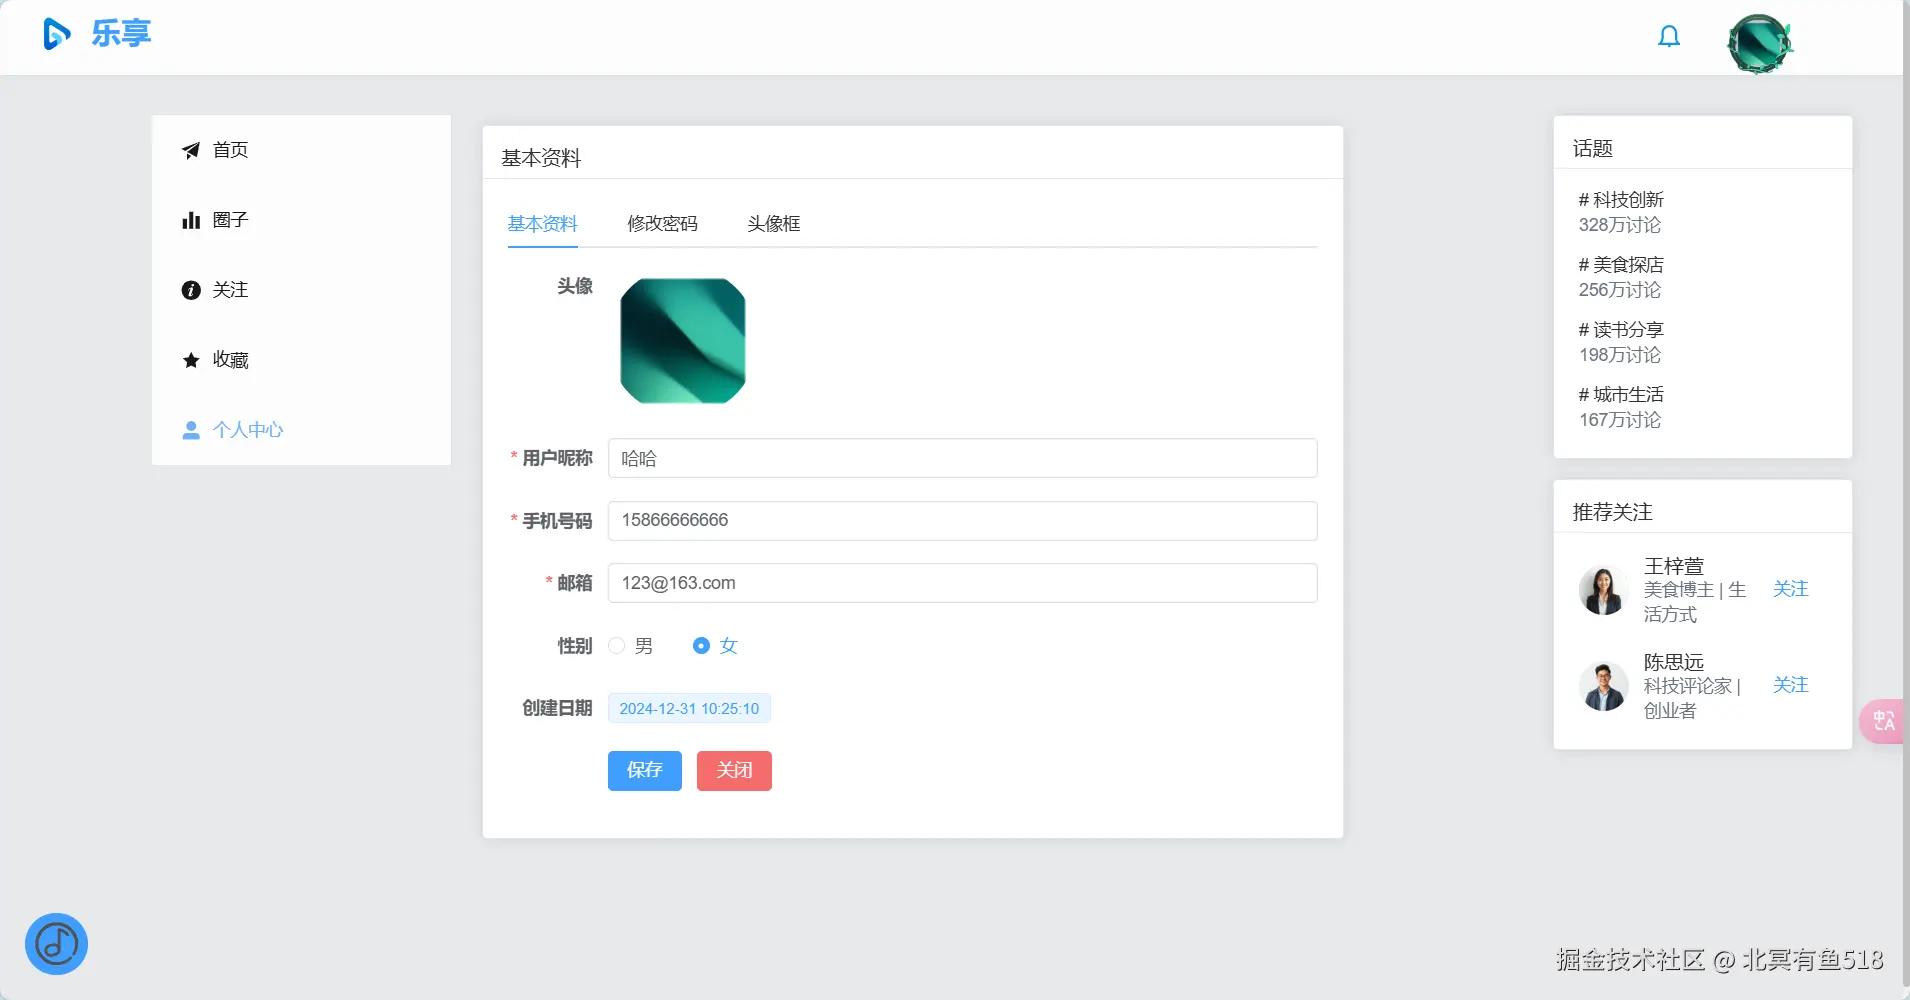
Task: Open the notification bell
Action: coord(1669,37)
